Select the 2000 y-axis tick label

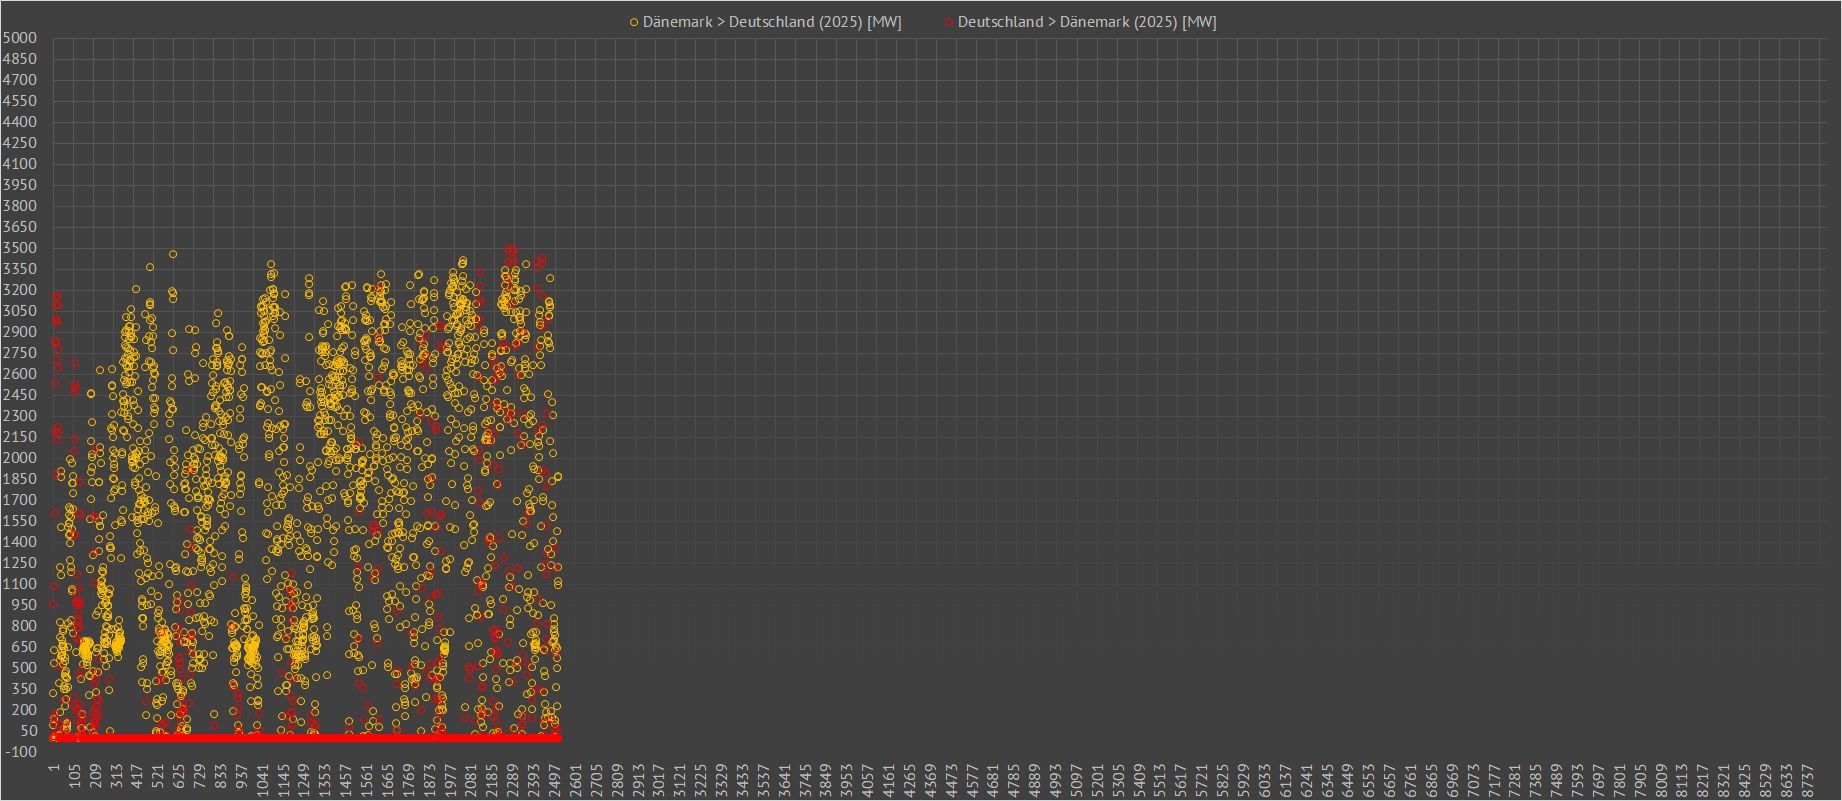coord(20,458)
